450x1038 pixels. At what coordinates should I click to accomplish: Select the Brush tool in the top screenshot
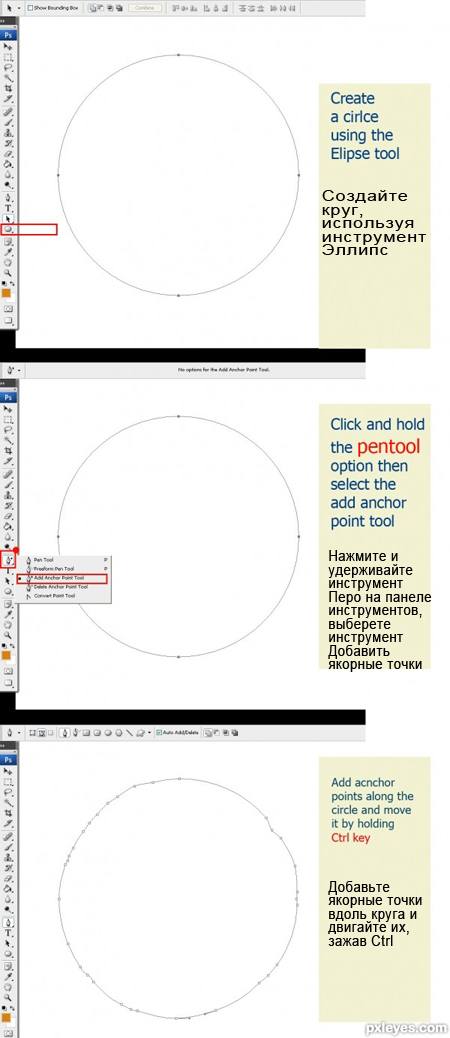[9, 122]
